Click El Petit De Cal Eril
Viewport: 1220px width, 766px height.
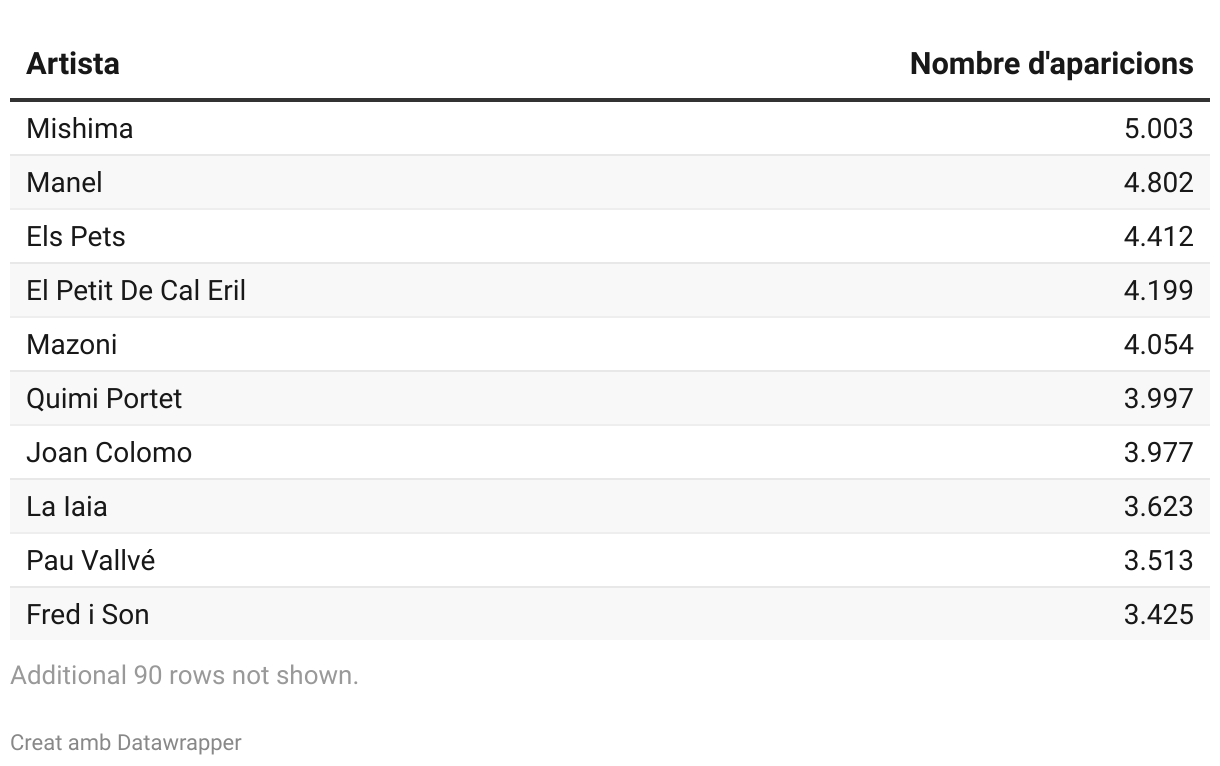136,290
